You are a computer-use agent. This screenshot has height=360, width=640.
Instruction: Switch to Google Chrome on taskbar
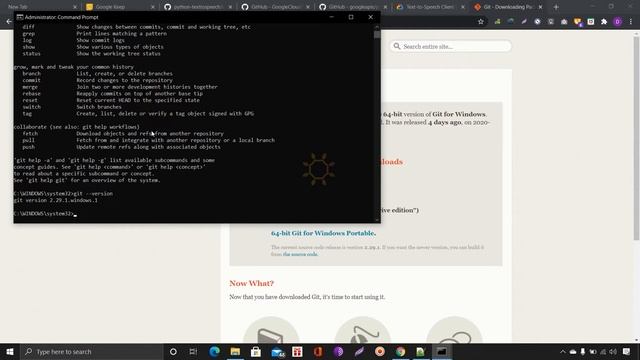tap(400, 351)
